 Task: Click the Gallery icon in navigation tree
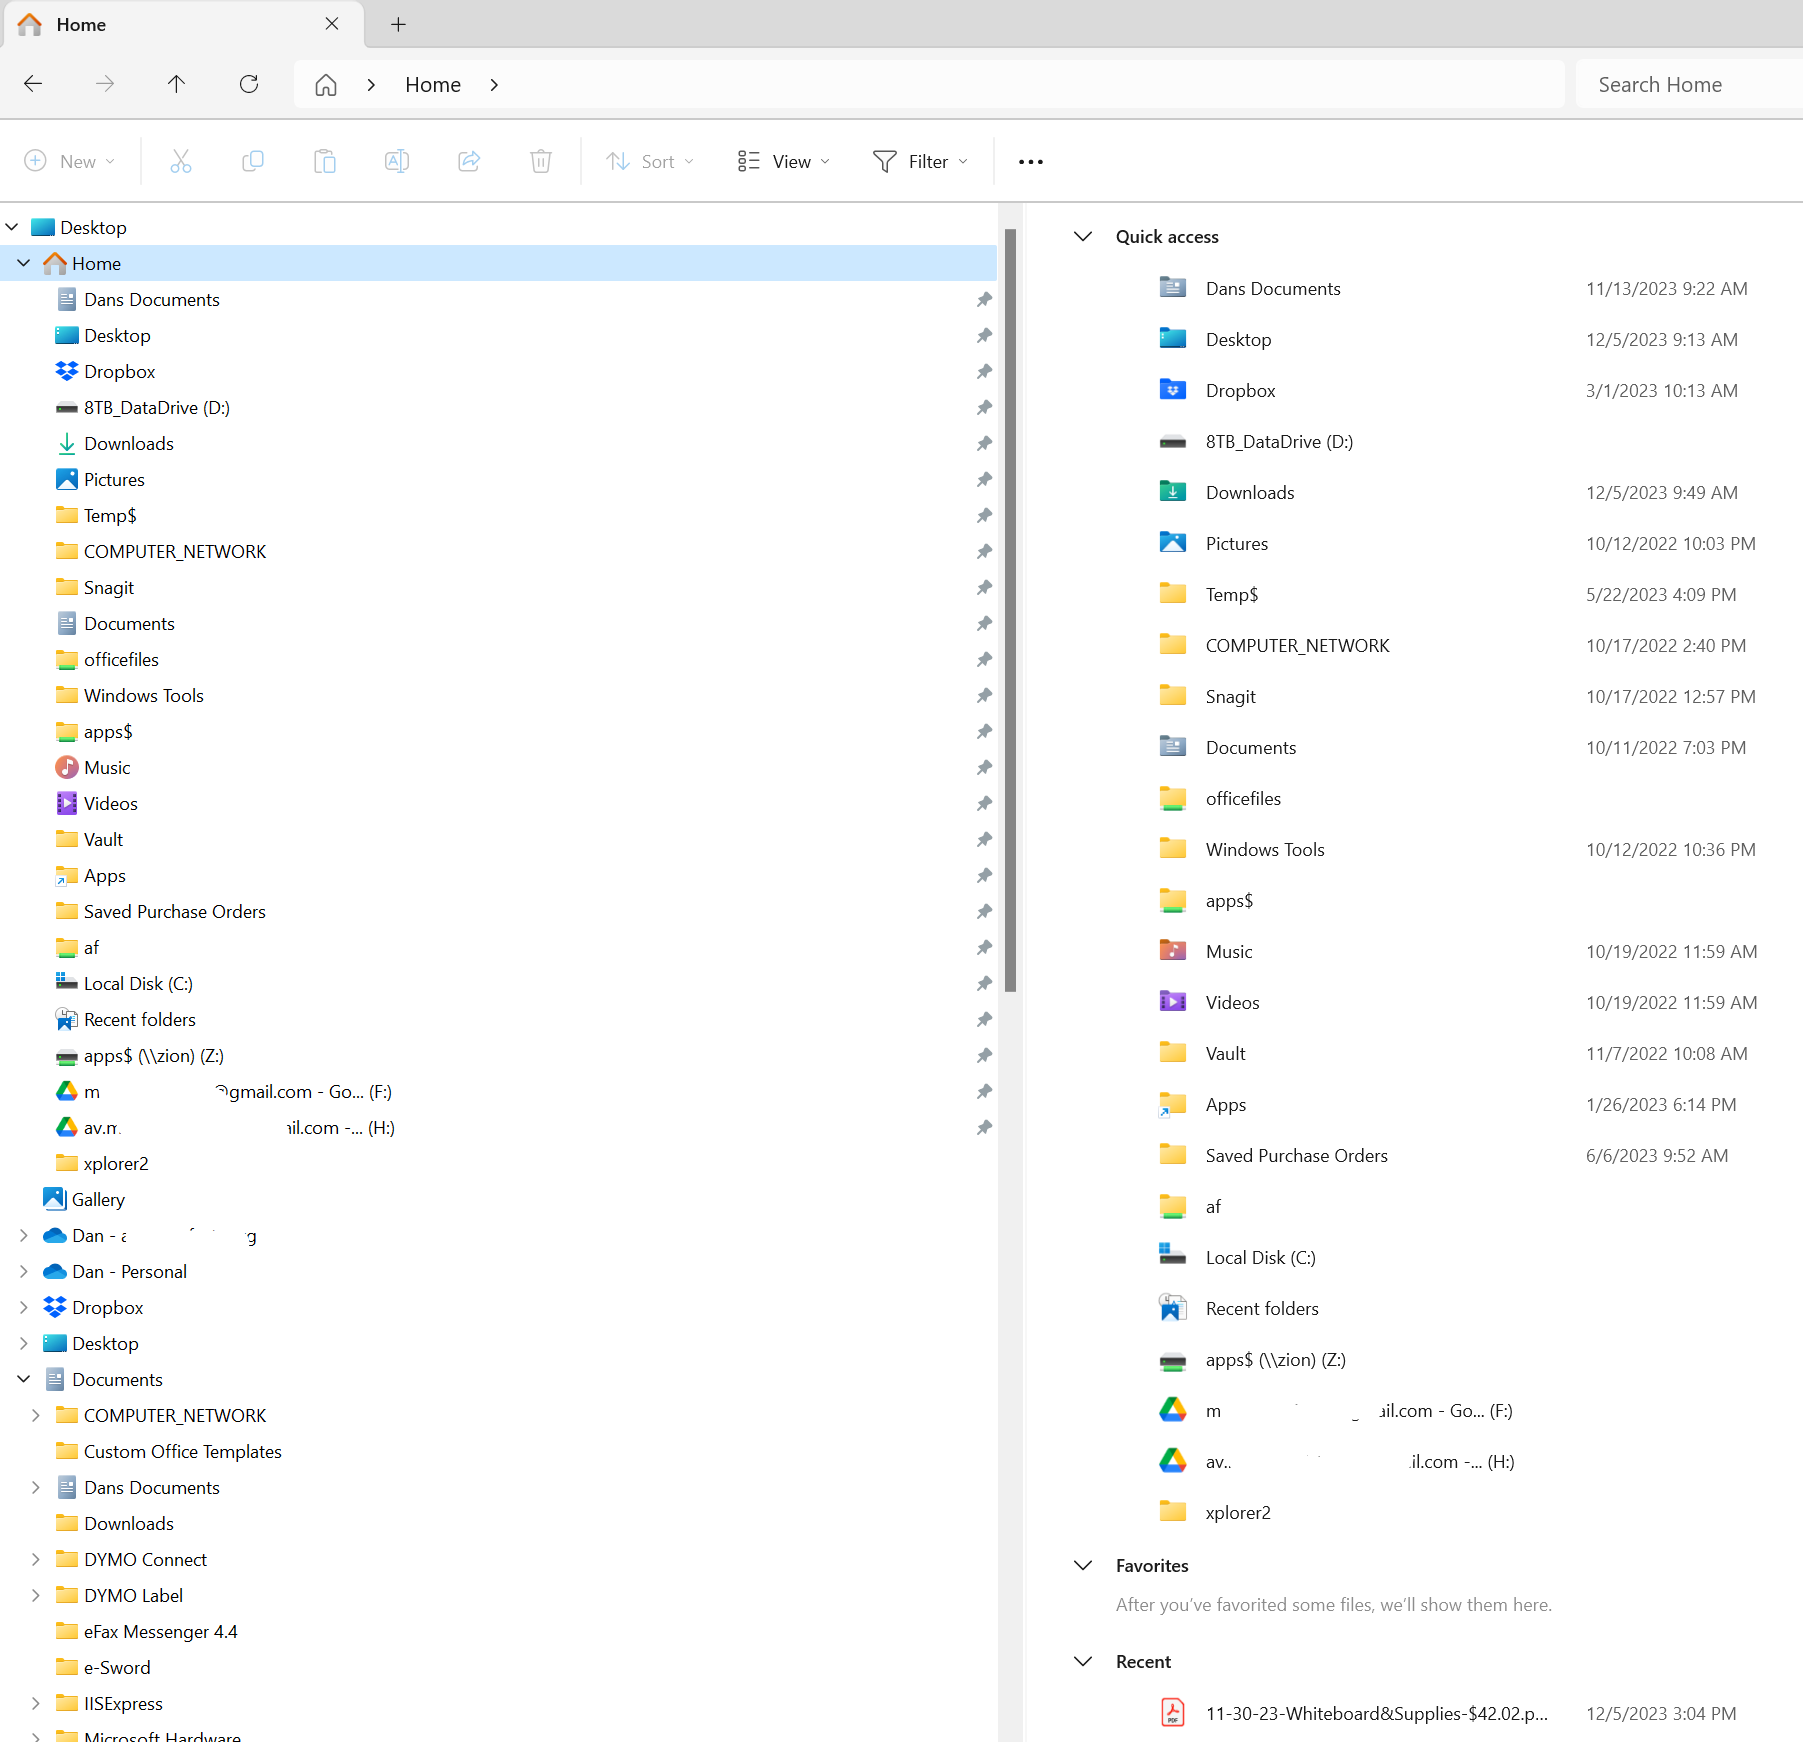[x=55, y=1199]
